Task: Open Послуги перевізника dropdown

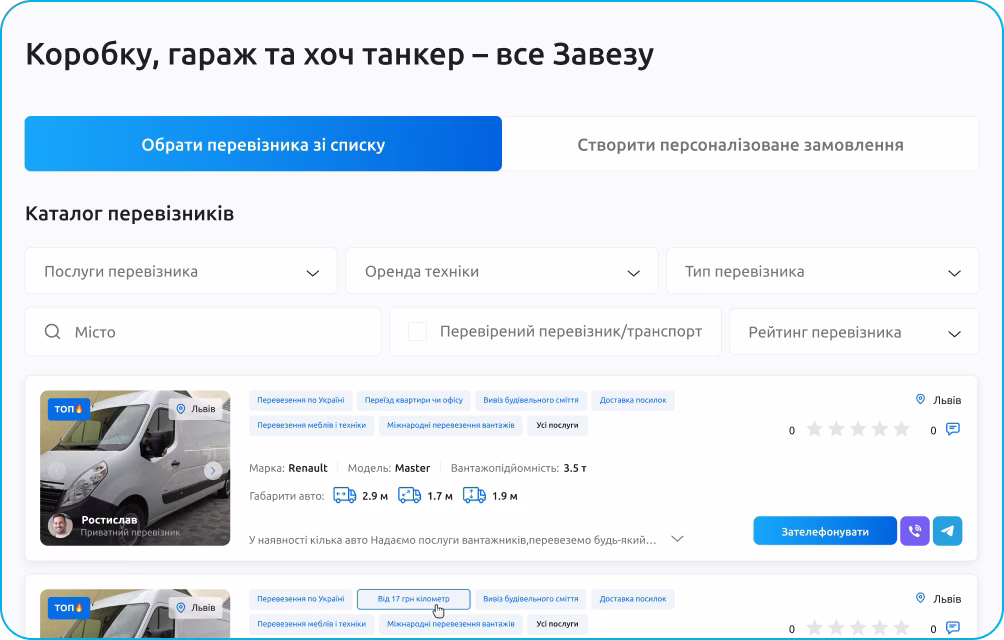Action: [181, 271]
